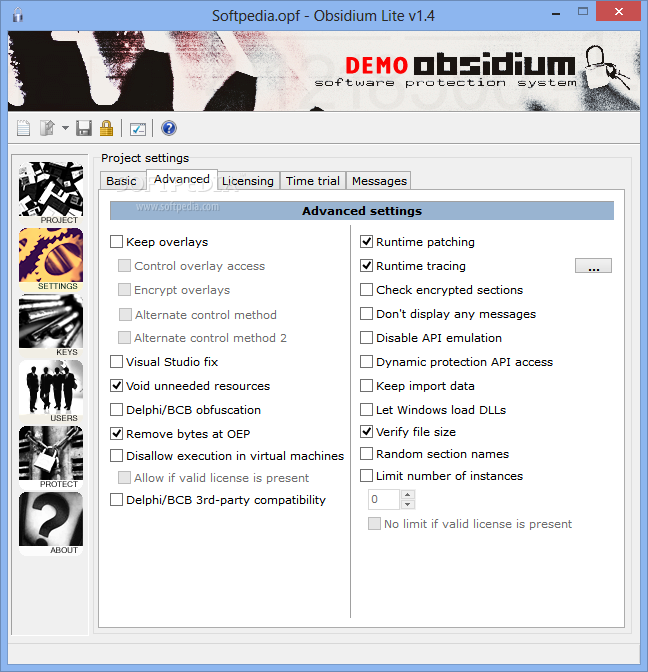Enable Disable API emulation option
648x672 pixels.
[x=366, y=338]
